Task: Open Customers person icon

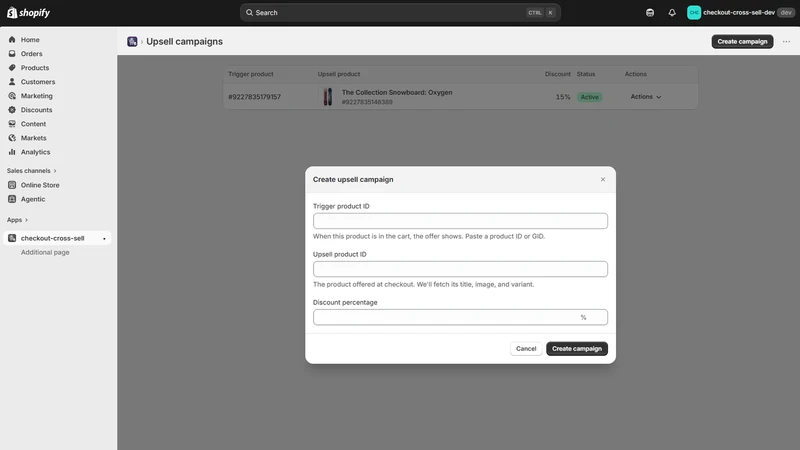Action: (12, 82)
